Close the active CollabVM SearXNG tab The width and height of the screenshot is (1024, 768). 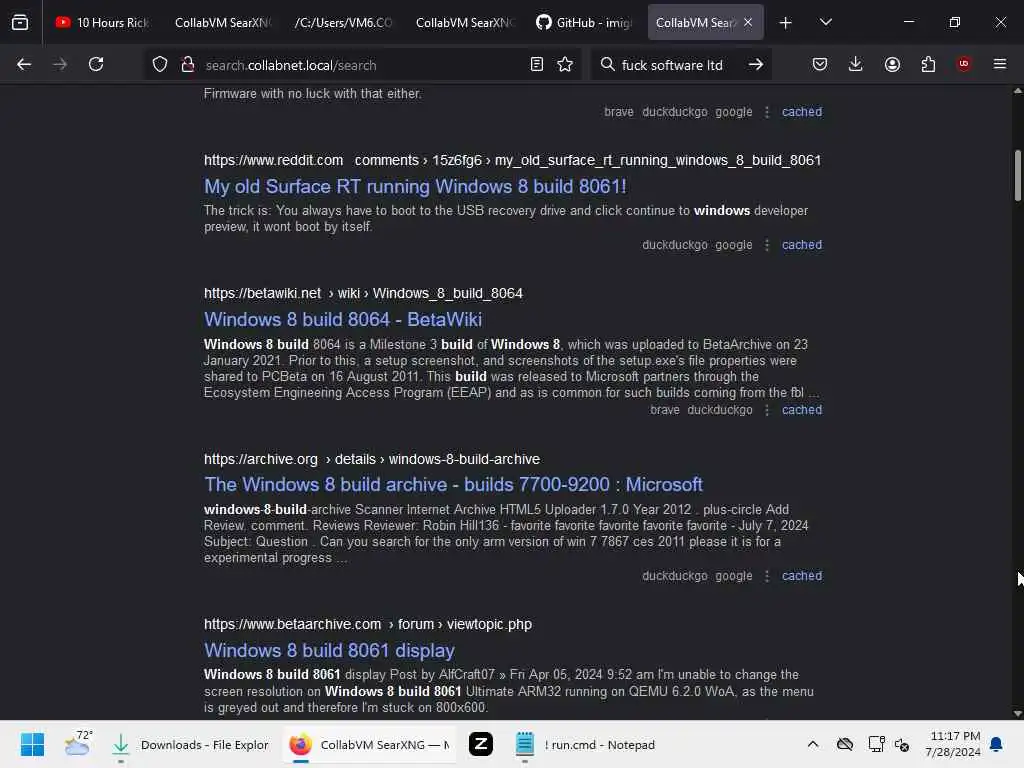[748, 22]
